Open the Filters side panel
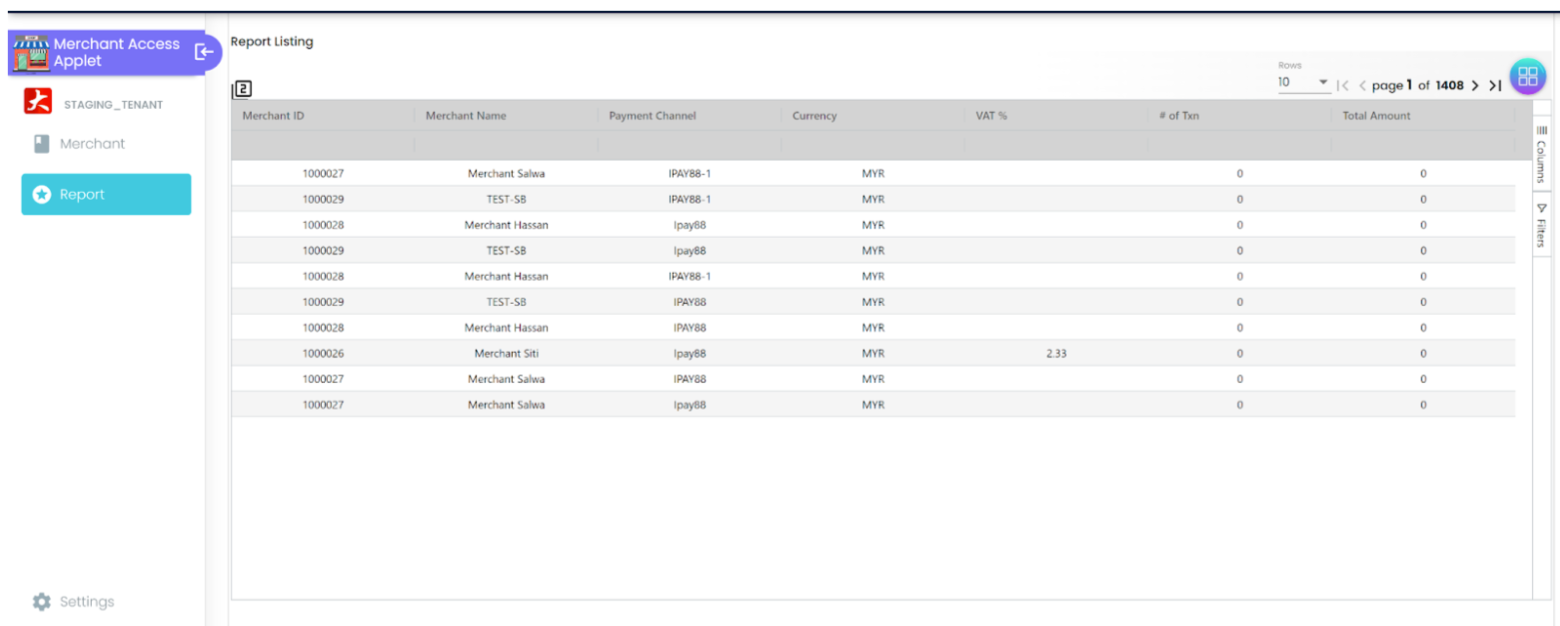 pos(1541,224)
